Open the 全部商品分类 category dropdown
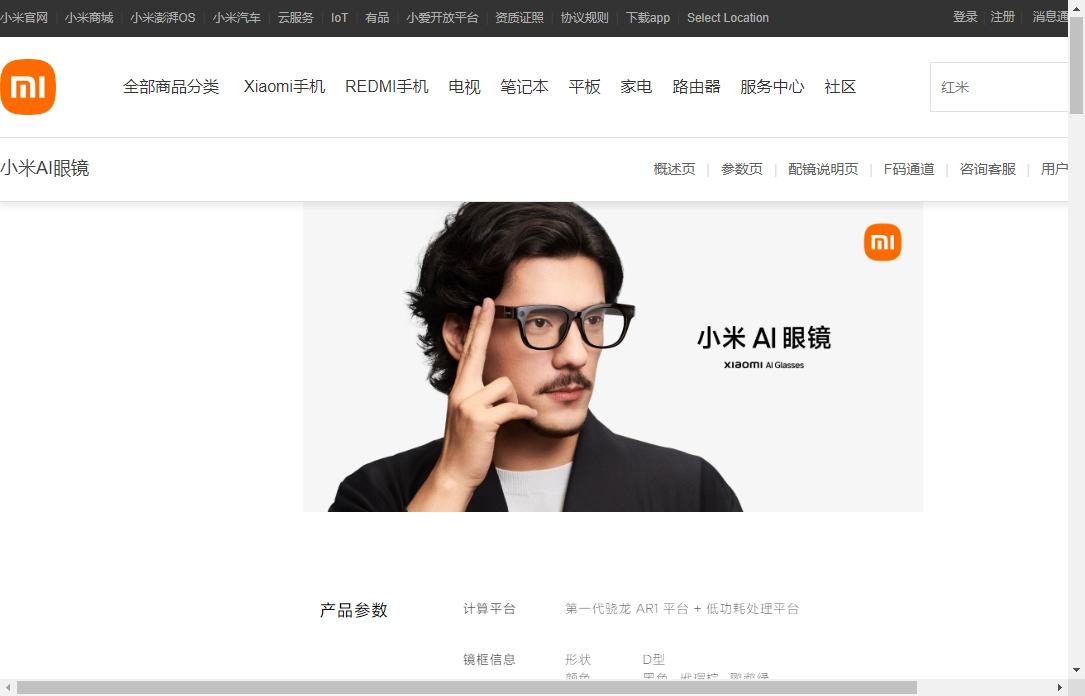The image size is (1085, 696). [x=172, y=87]
